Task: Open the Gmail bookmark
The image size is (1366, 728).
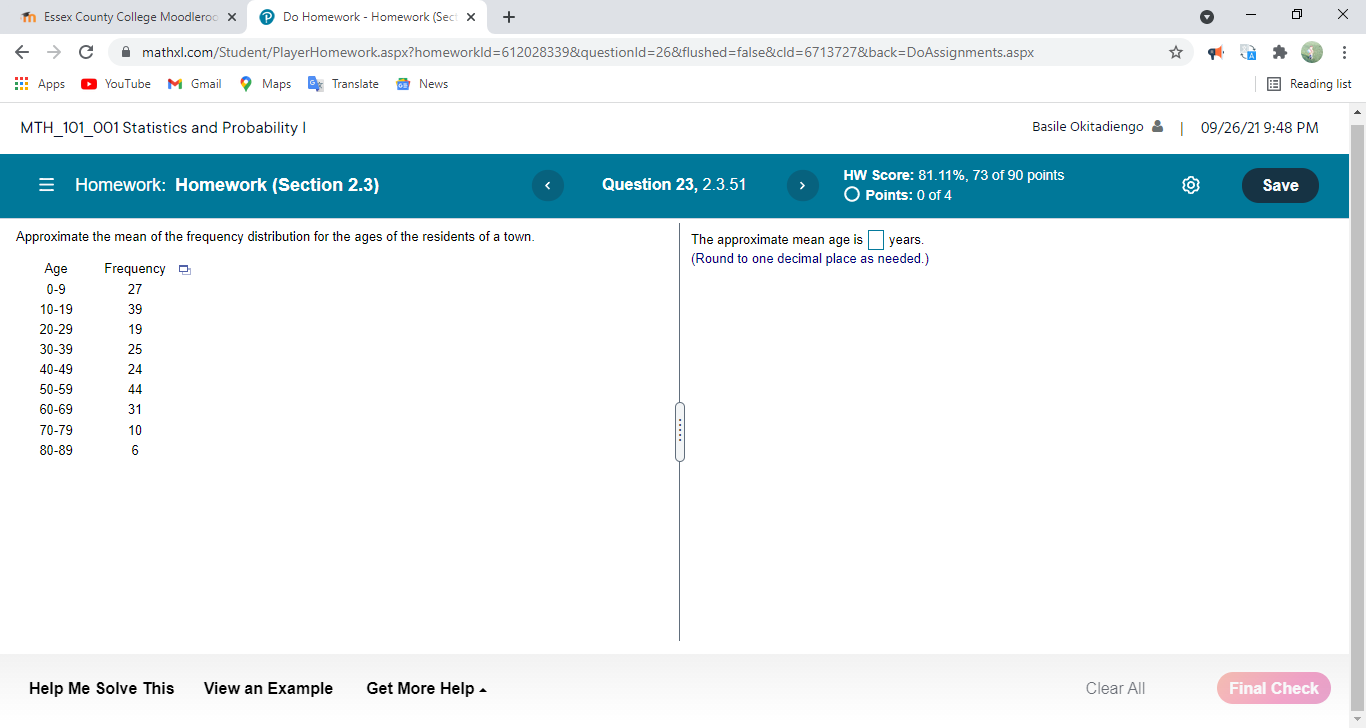Action: tap(195, 84)
